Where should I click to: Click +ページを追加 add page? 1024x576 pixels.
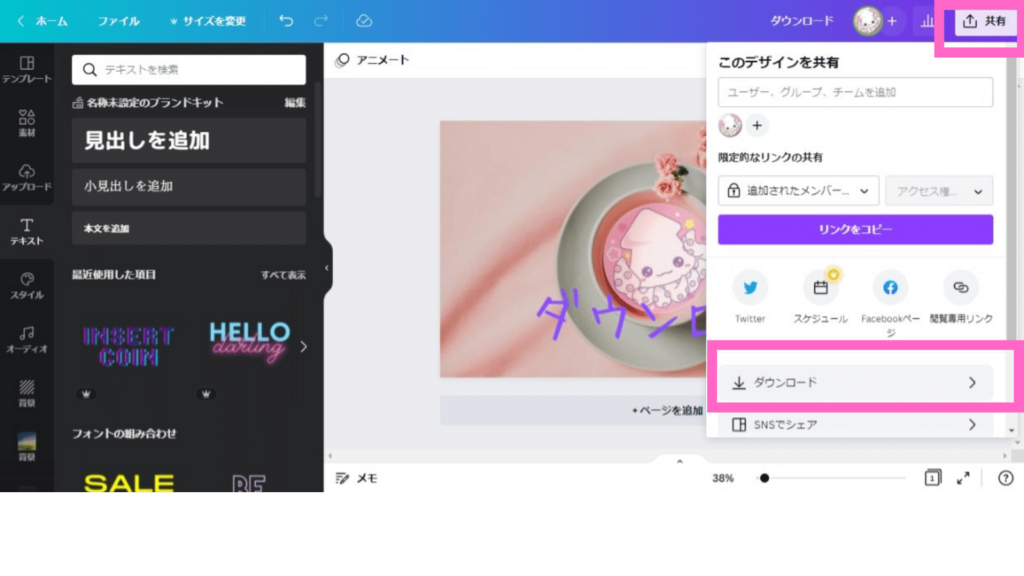click(x=573, y=410)
